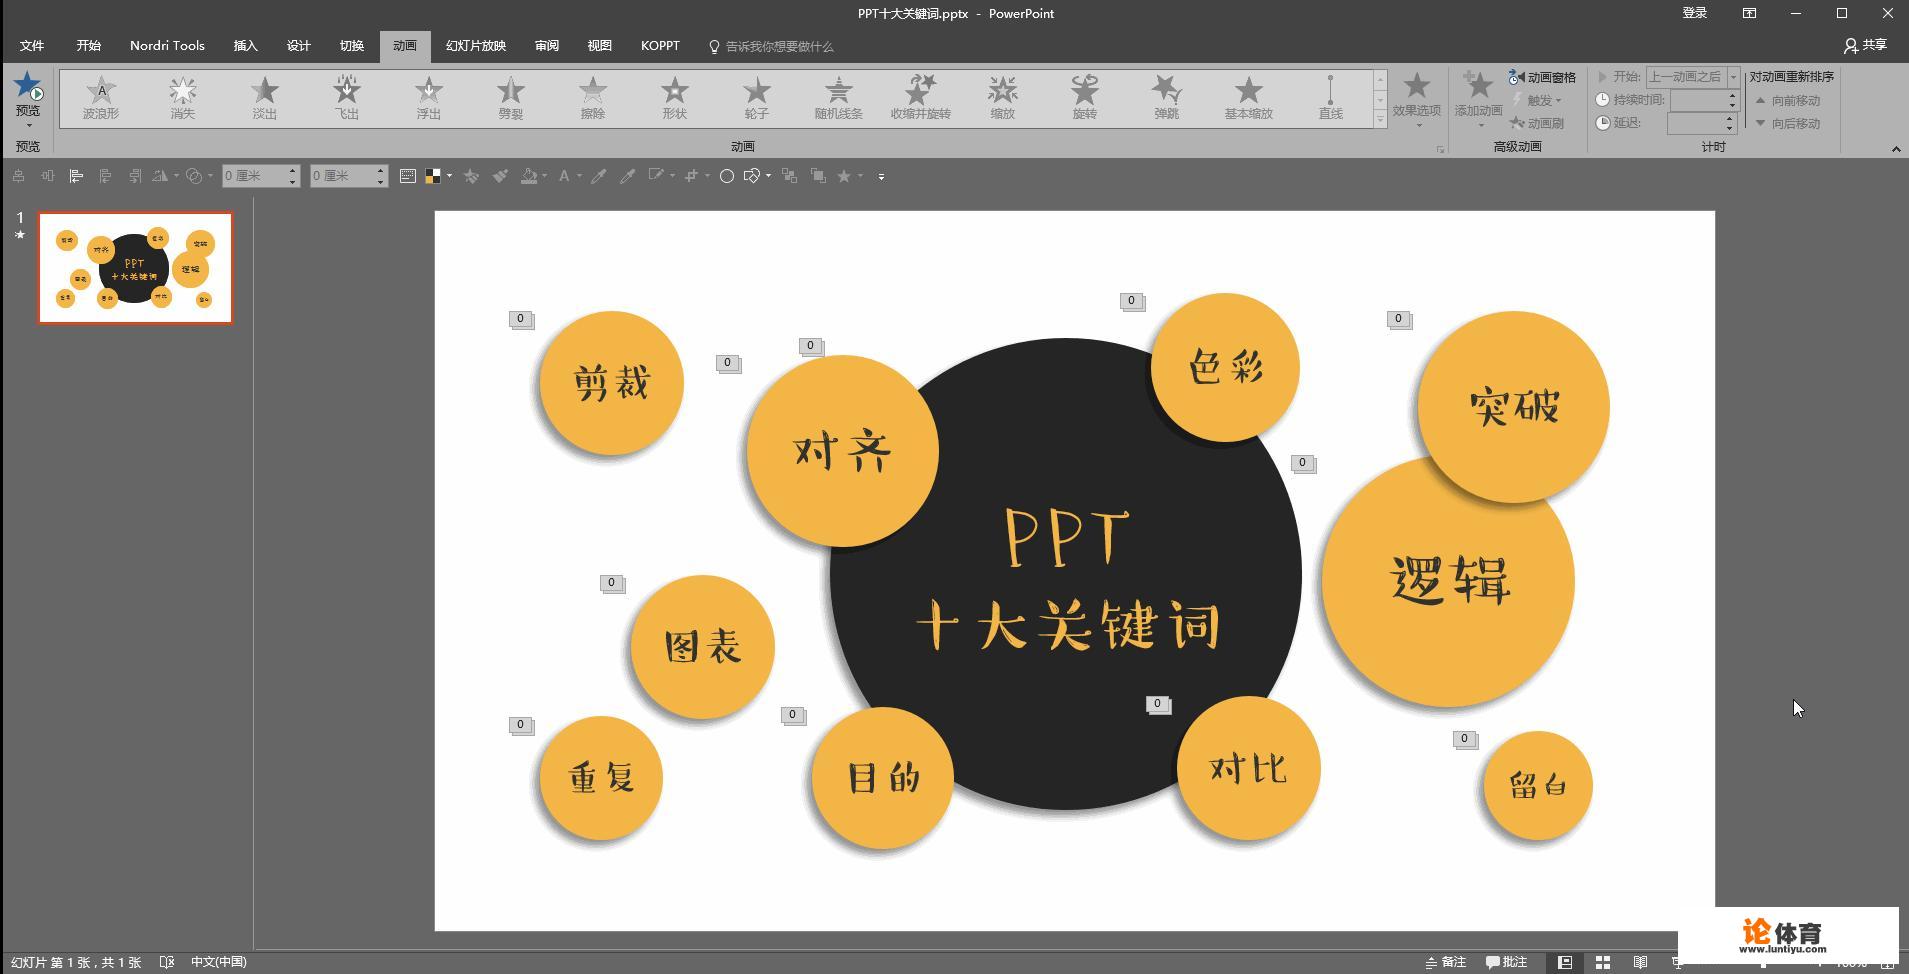Open the 添加动画 add animation dropdown

click(1478, 100)
